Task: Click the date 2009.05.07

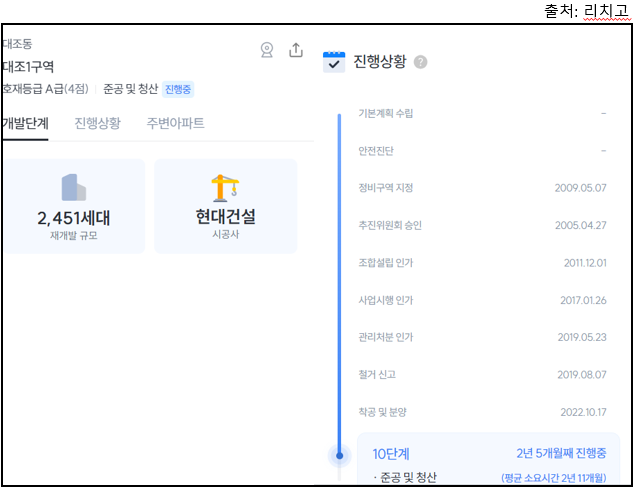Action: pyautogui.click(x=580, y=188)
